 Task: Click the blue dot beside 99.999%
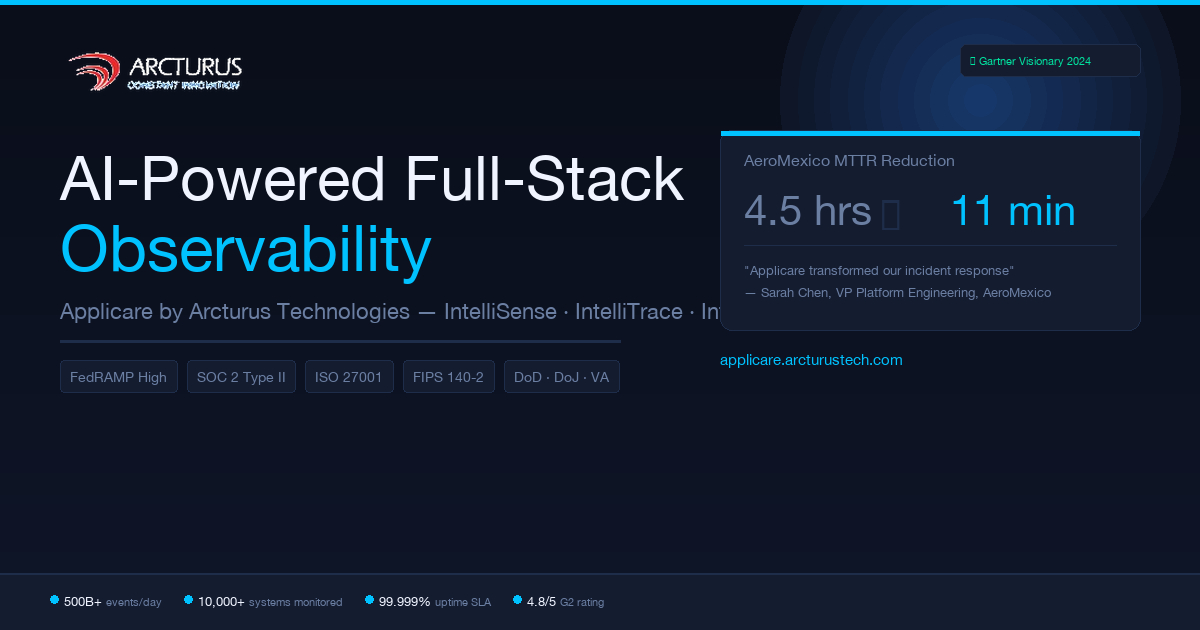tap(369, 600)
